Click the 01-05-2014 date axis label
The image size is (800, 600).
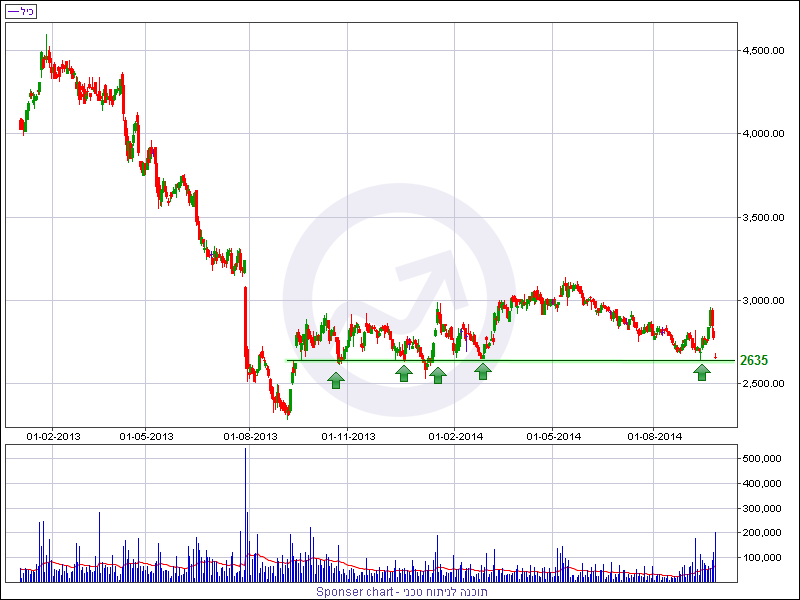point(554,436)
